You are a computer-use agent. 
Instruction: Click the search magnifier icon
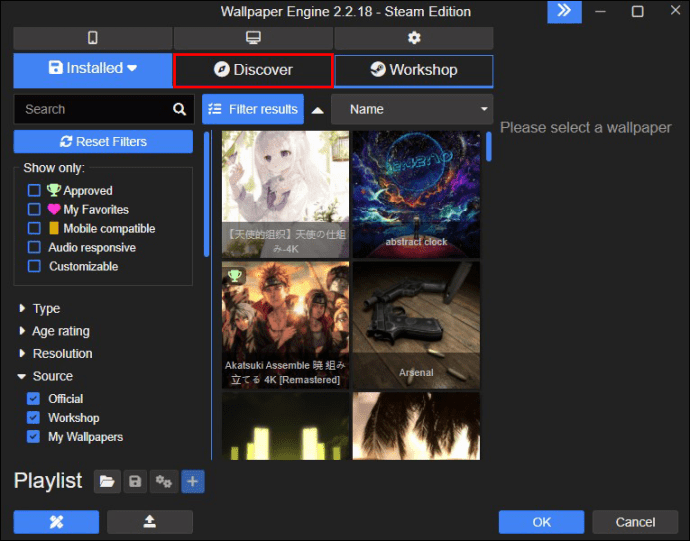point(179,109)
